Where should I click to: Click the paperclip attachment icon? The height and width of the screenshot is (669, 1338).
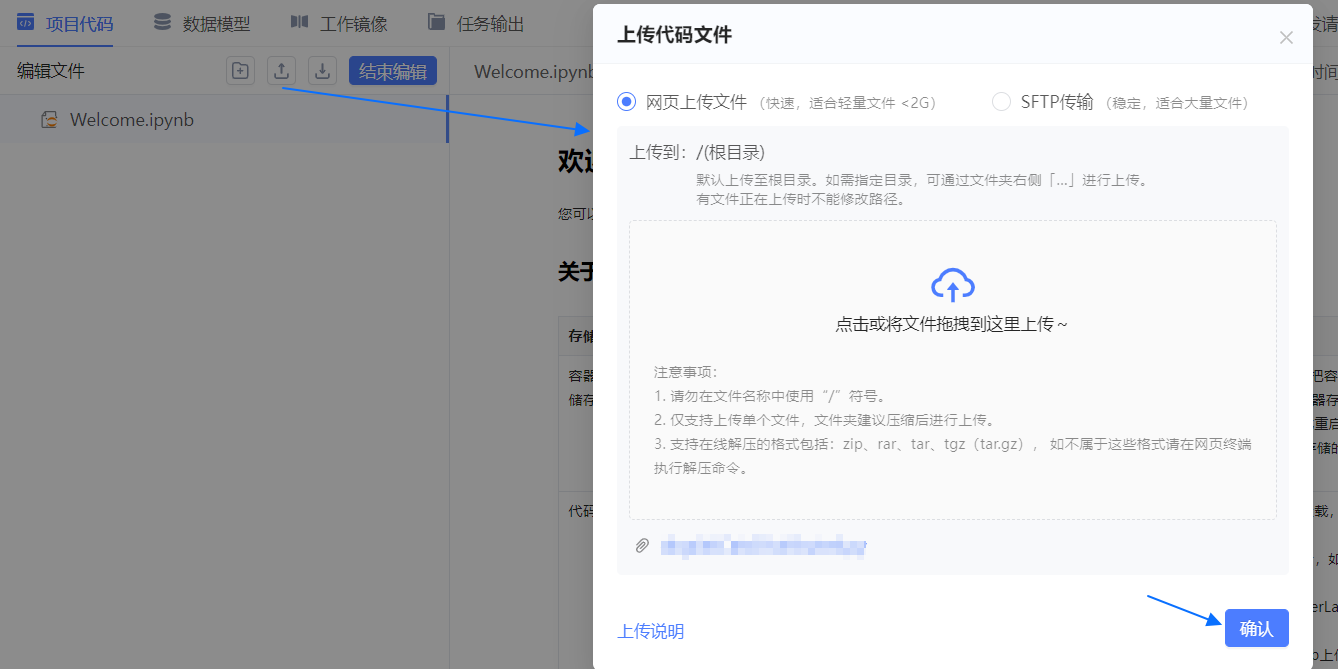coord(642,545)
